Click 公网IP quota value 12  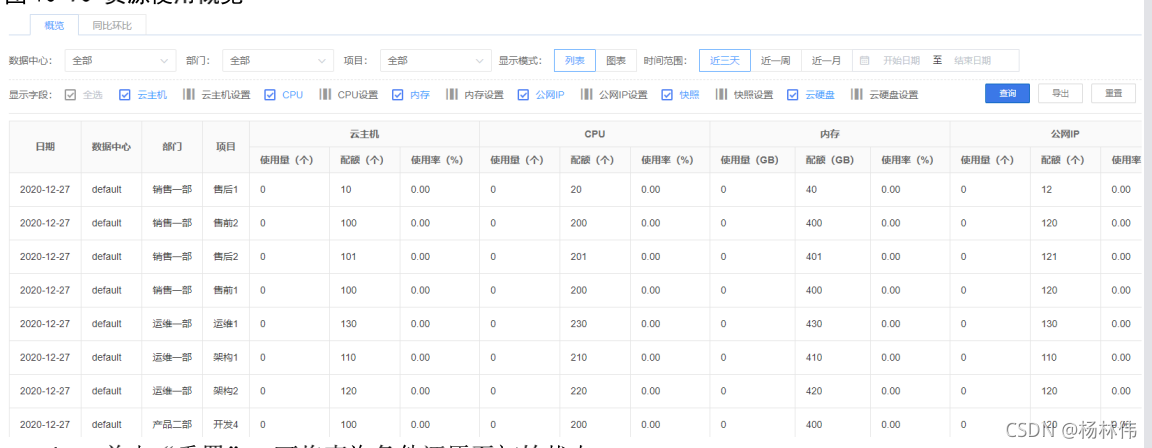coord(1047,189)
